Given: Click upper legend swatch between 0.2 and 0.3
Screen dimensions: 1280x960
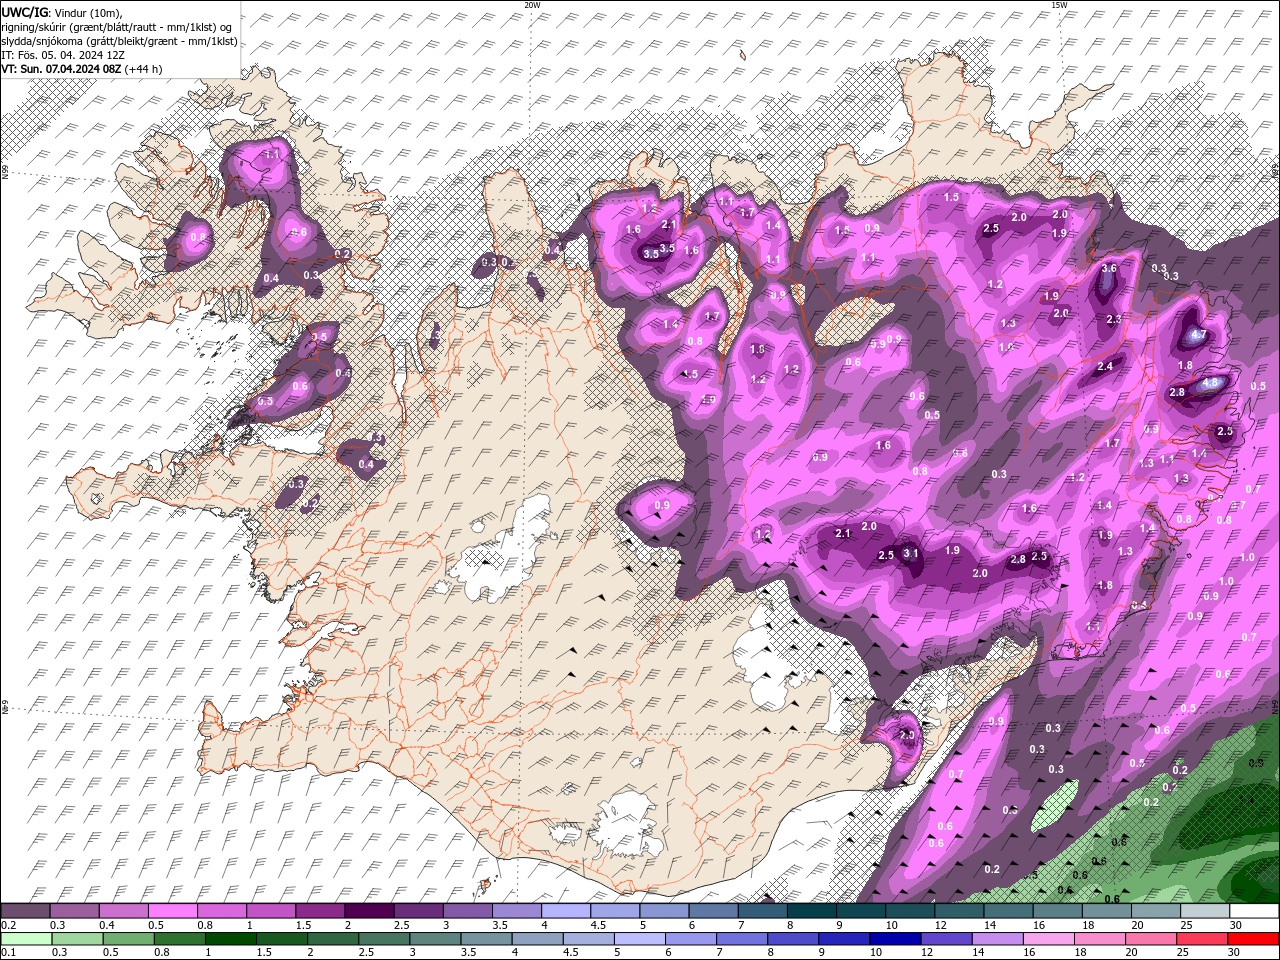Looking at the screenshot, I should pyautogui.click(x=25, y=911).
